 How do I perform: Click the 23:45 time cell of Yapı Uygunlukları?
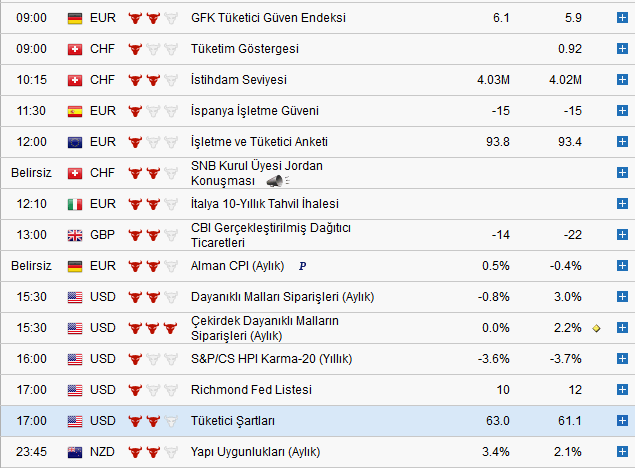pyautogui.click(x=29, y=452)
